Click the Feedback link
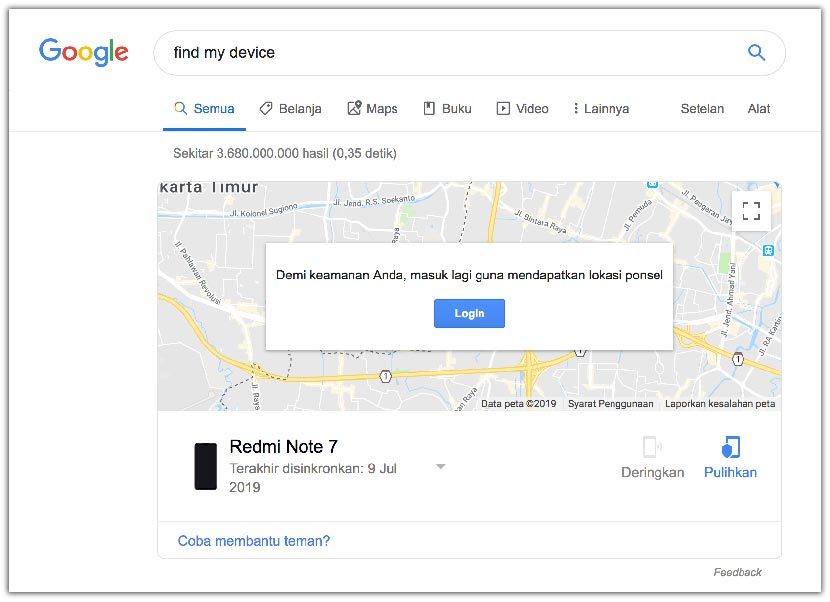830x602 pixels. (737, 572)
